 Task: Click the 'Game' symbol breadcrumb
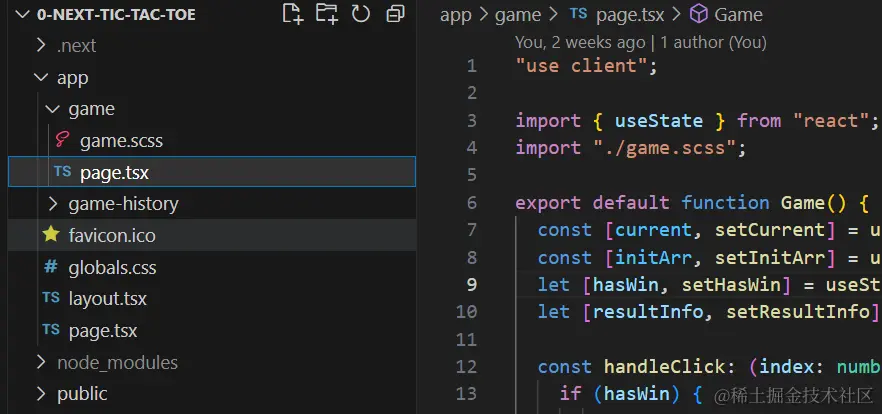point(739,15)
